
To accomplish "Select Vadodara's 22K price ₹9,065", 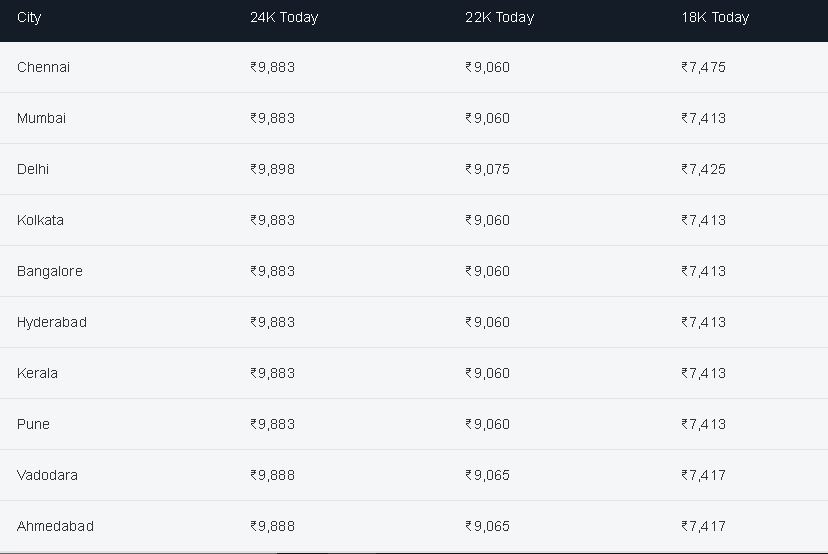I will 487,475.
